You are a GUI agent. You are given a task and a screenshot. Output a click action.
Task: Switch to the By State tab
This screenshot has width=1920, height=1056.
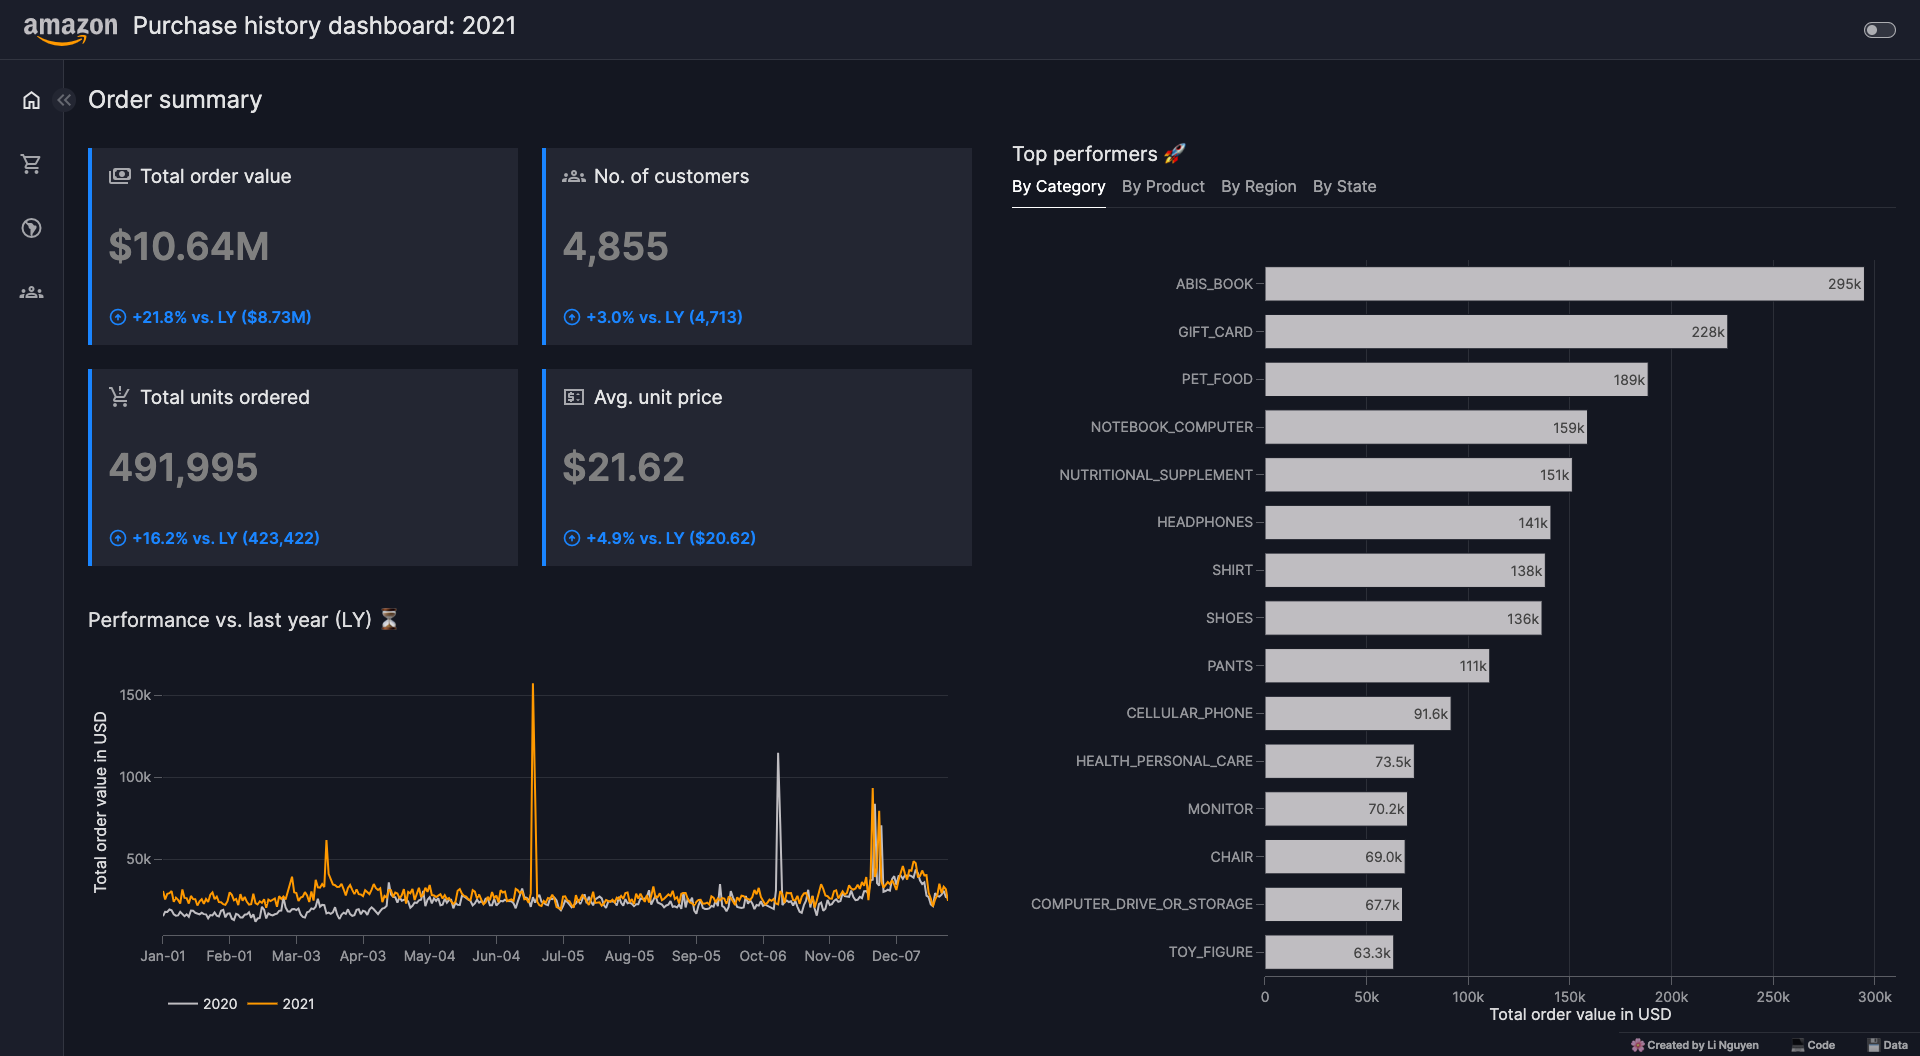(1344, 187)
